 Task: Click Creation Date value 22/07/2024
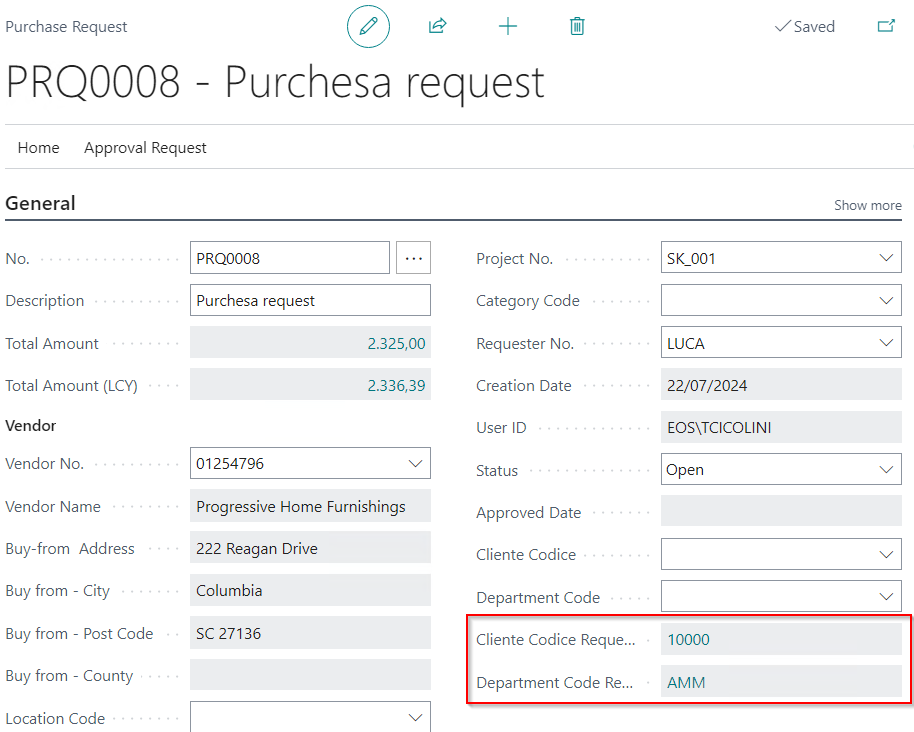[x=781, y=385]
